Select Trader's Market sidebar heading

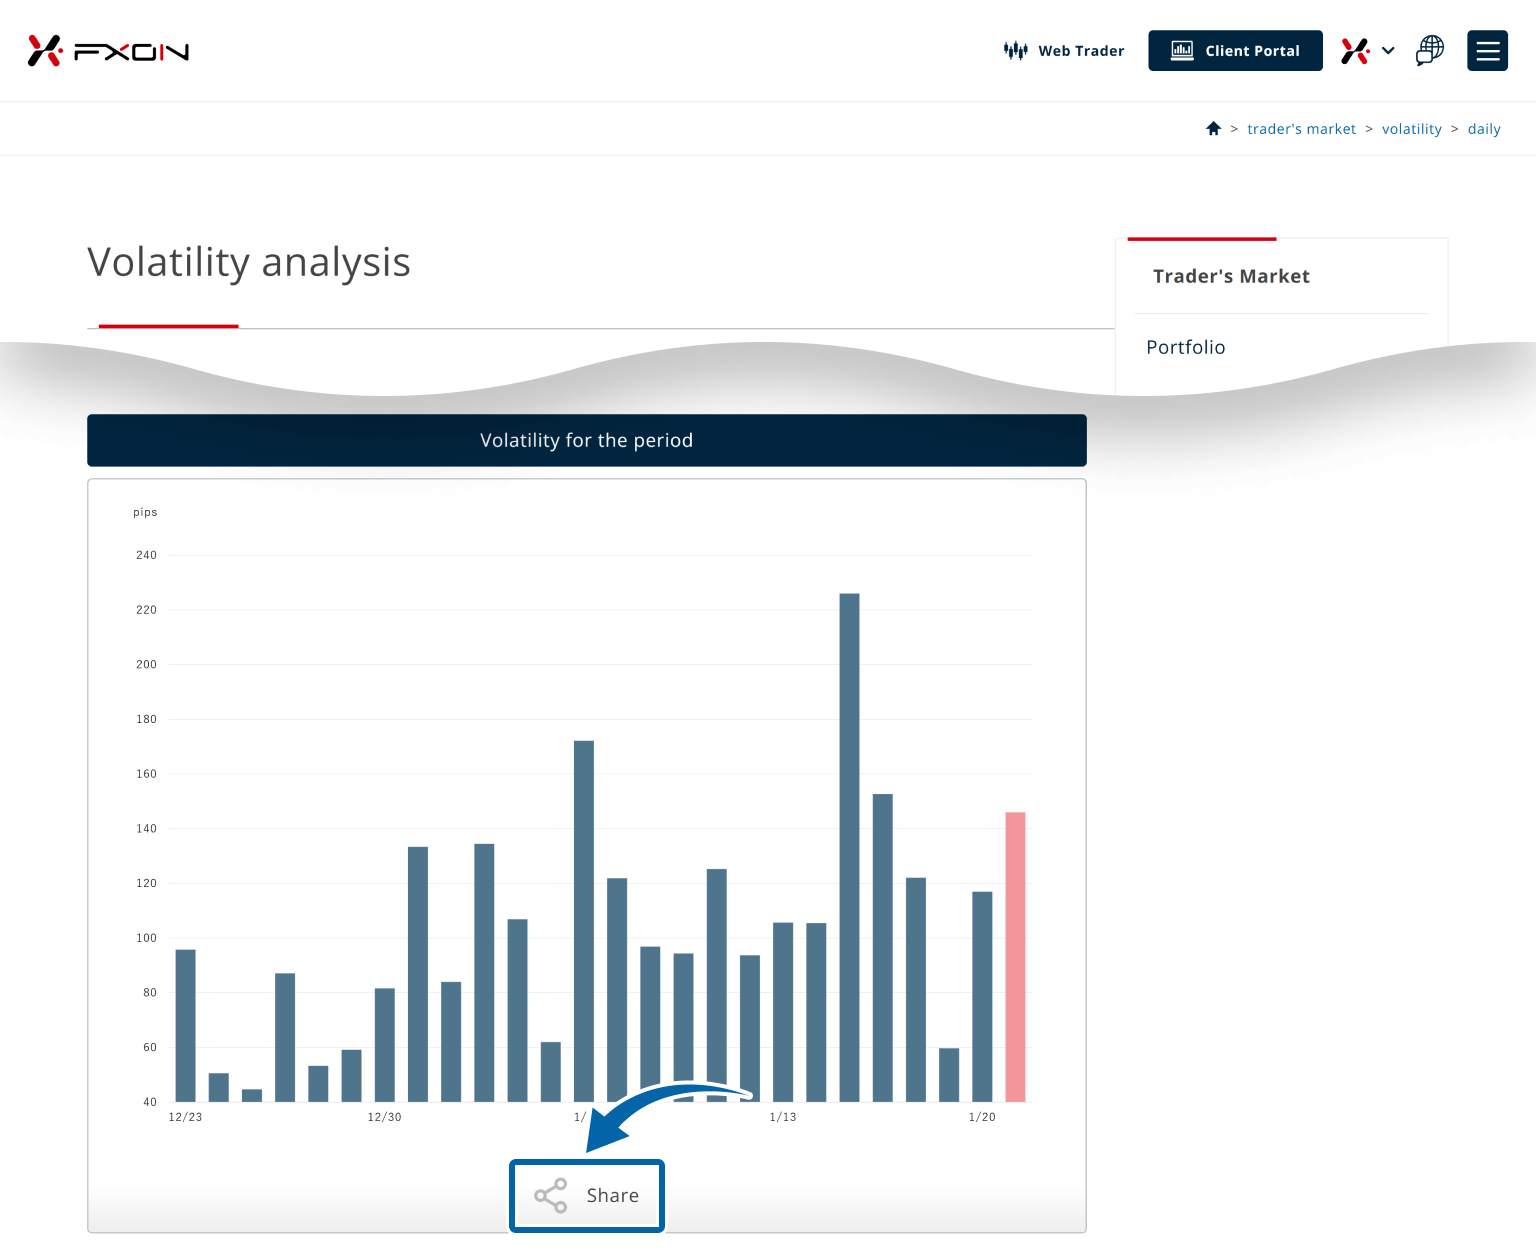point(1231,276)
